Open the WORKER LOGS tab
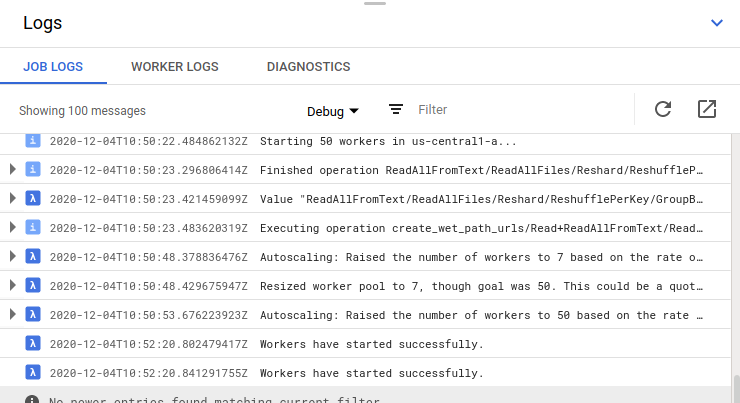The image size is (740, 403). tap(175, 67)
